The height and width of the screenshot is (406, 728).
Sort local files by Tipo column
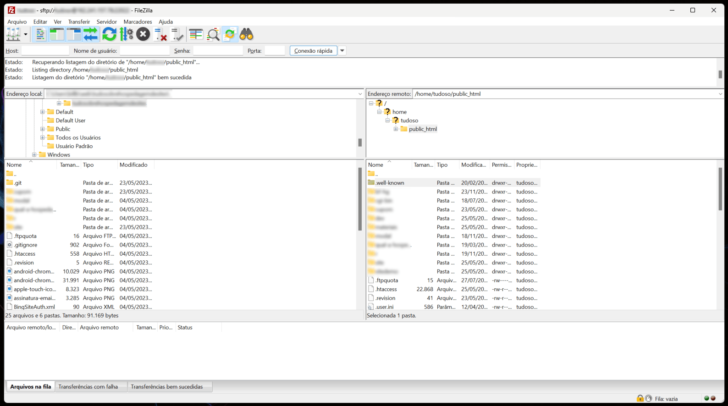99,165
